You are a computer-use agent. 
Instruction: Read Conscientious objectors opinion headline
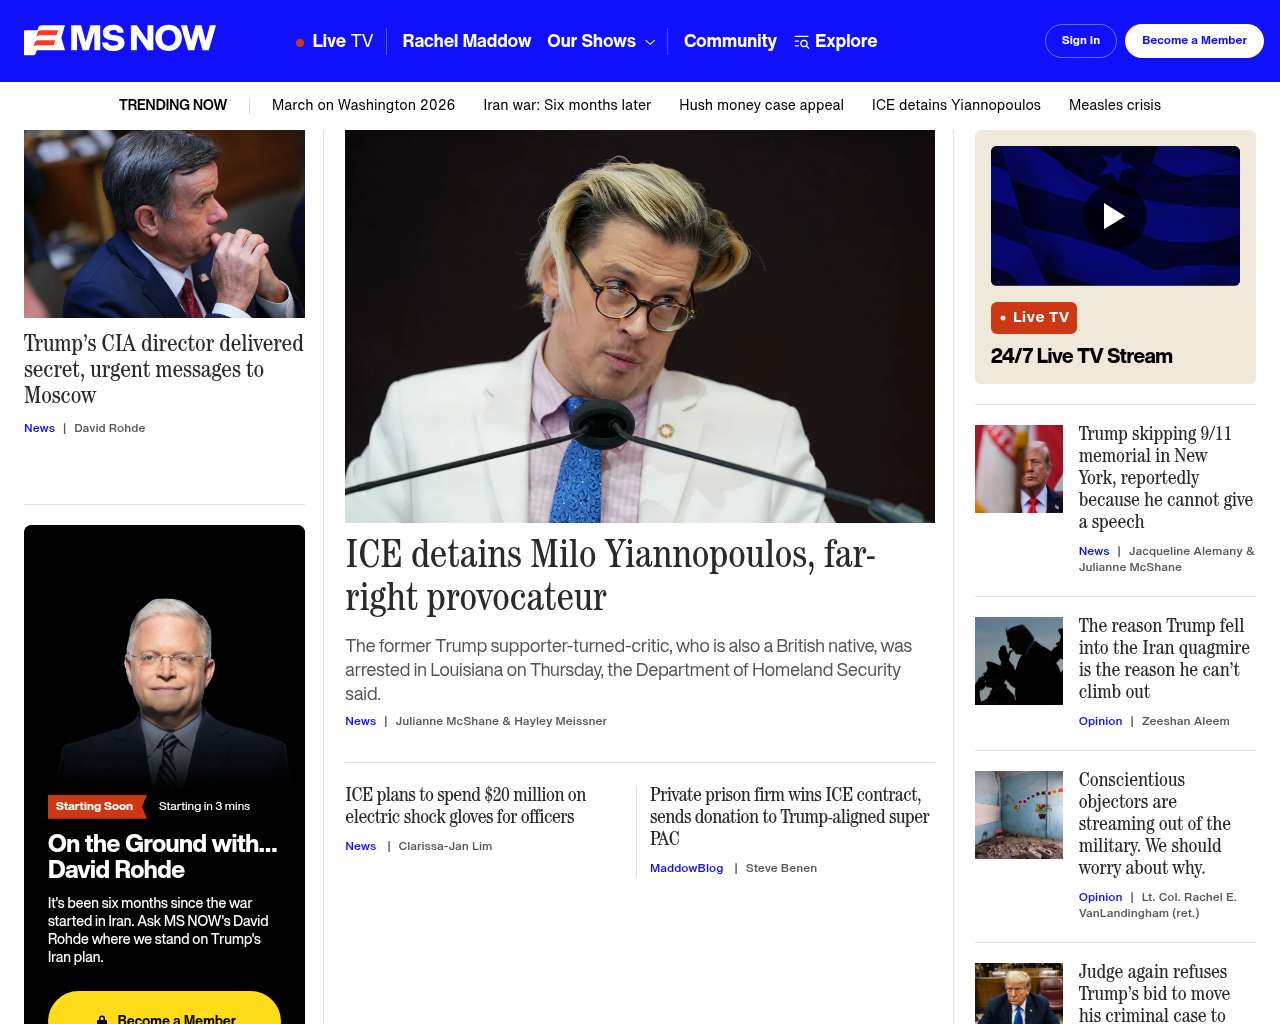click(x=1154, y=824)
